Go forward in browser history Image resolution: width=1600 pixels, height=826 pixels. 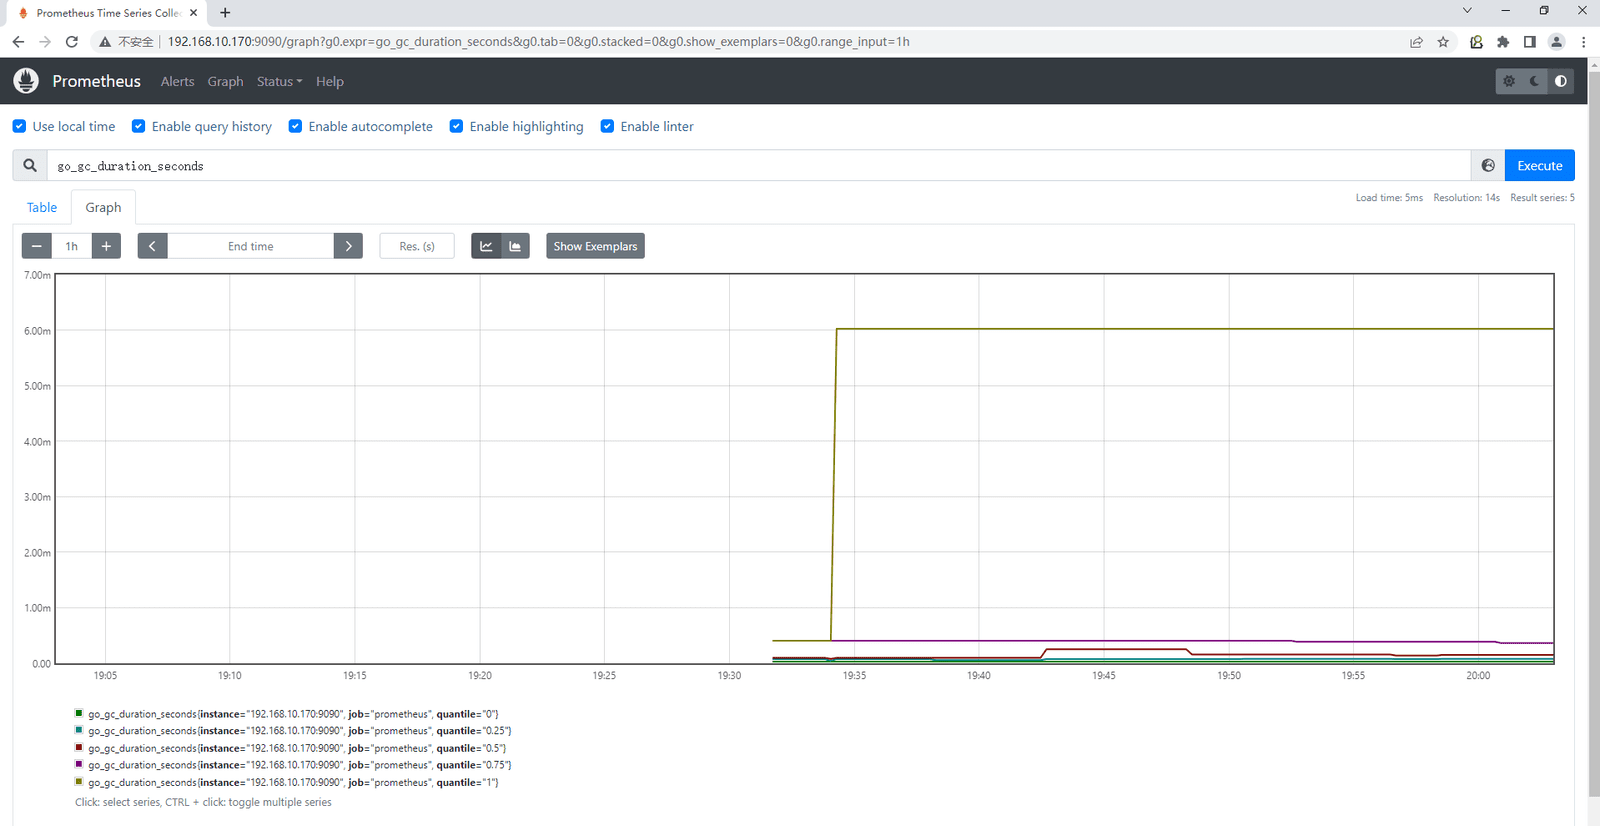tap(45, 42)
